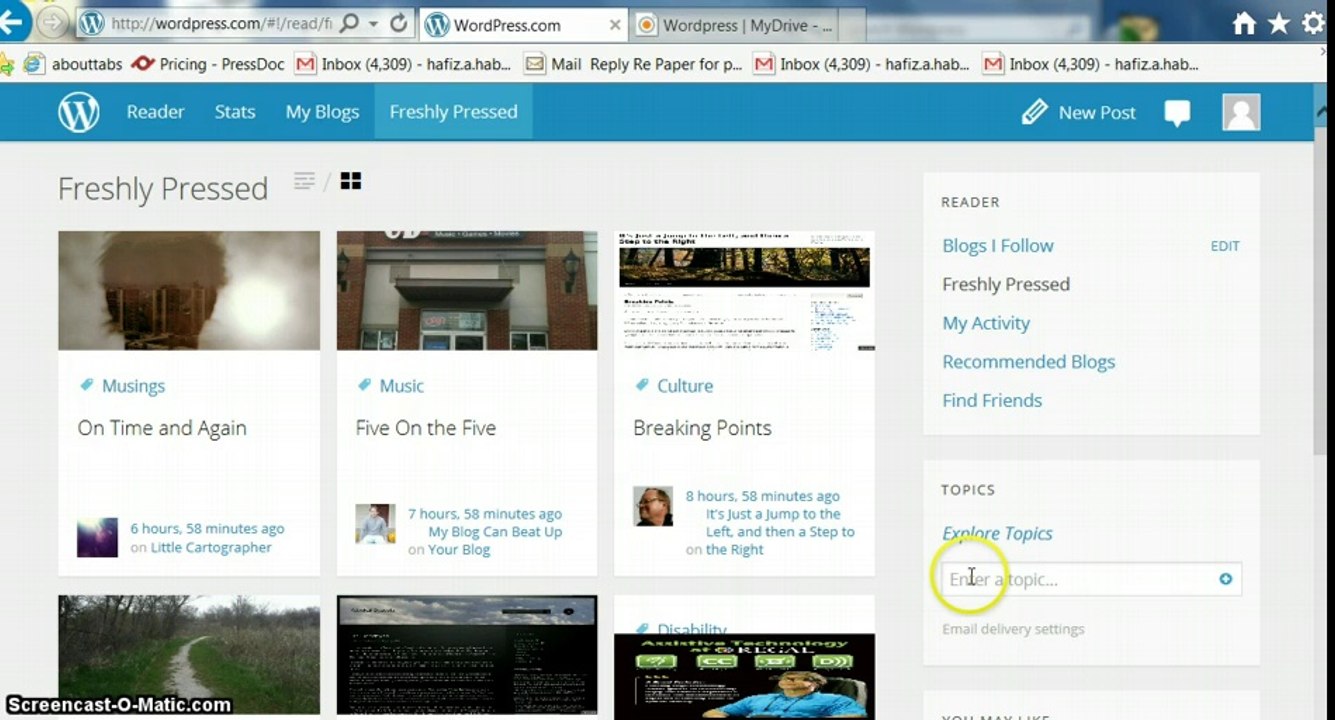Open Email delivery settings link
The image size is (1335, 720).
pos(1013,629)
